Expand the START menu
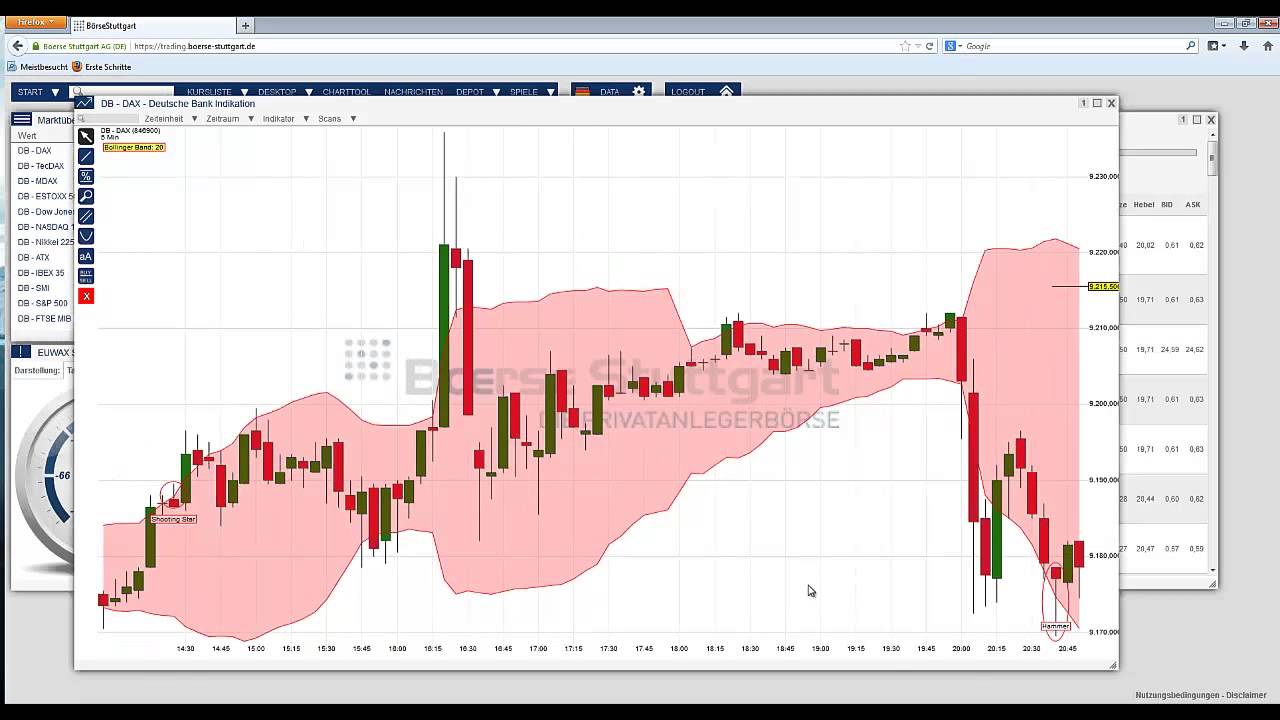Screen dimensions: 1280x720 point(36,92)
